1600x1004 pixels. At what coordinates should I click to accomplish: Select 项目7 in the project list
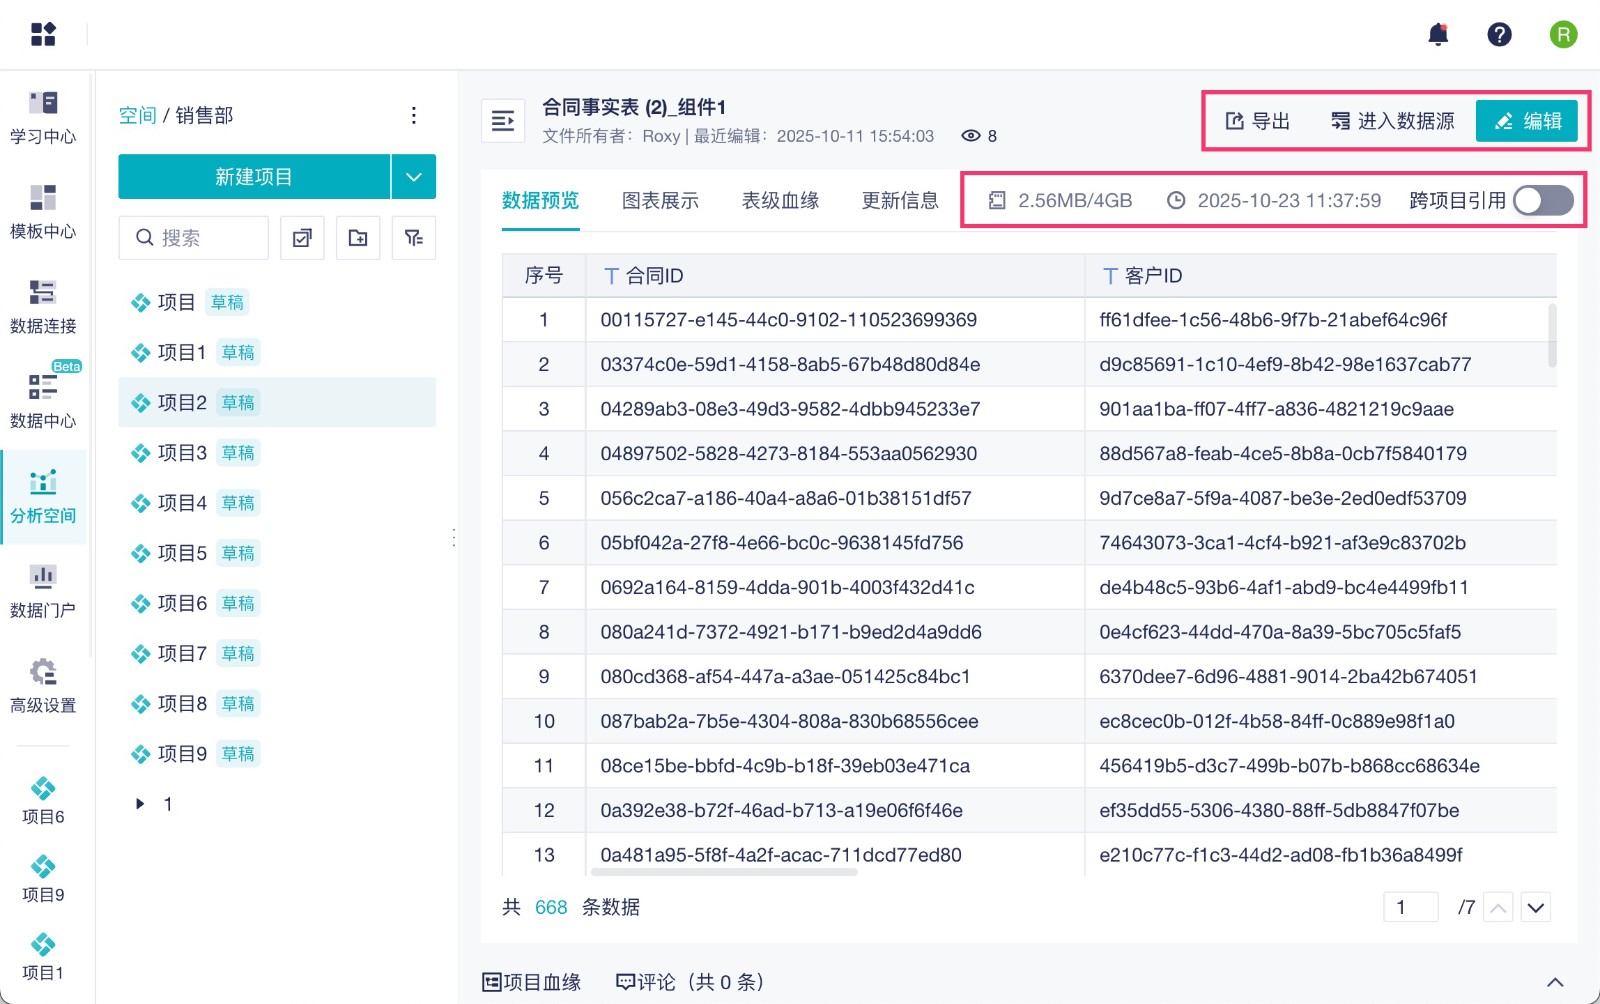pyautogui.click(x=277, y=653)
